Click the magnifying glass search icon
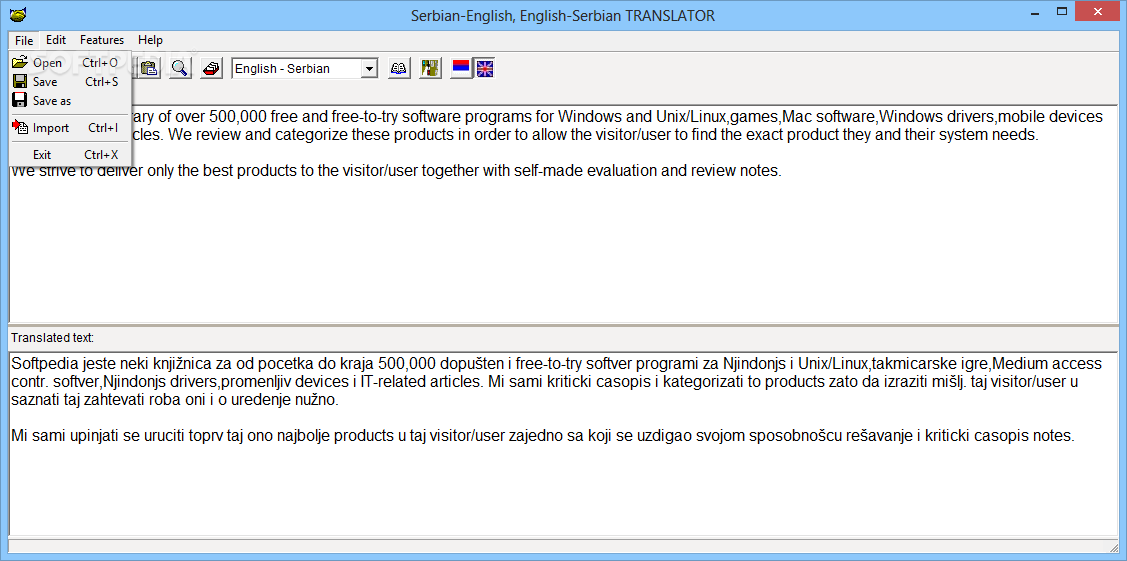 (x=180, y=68)
